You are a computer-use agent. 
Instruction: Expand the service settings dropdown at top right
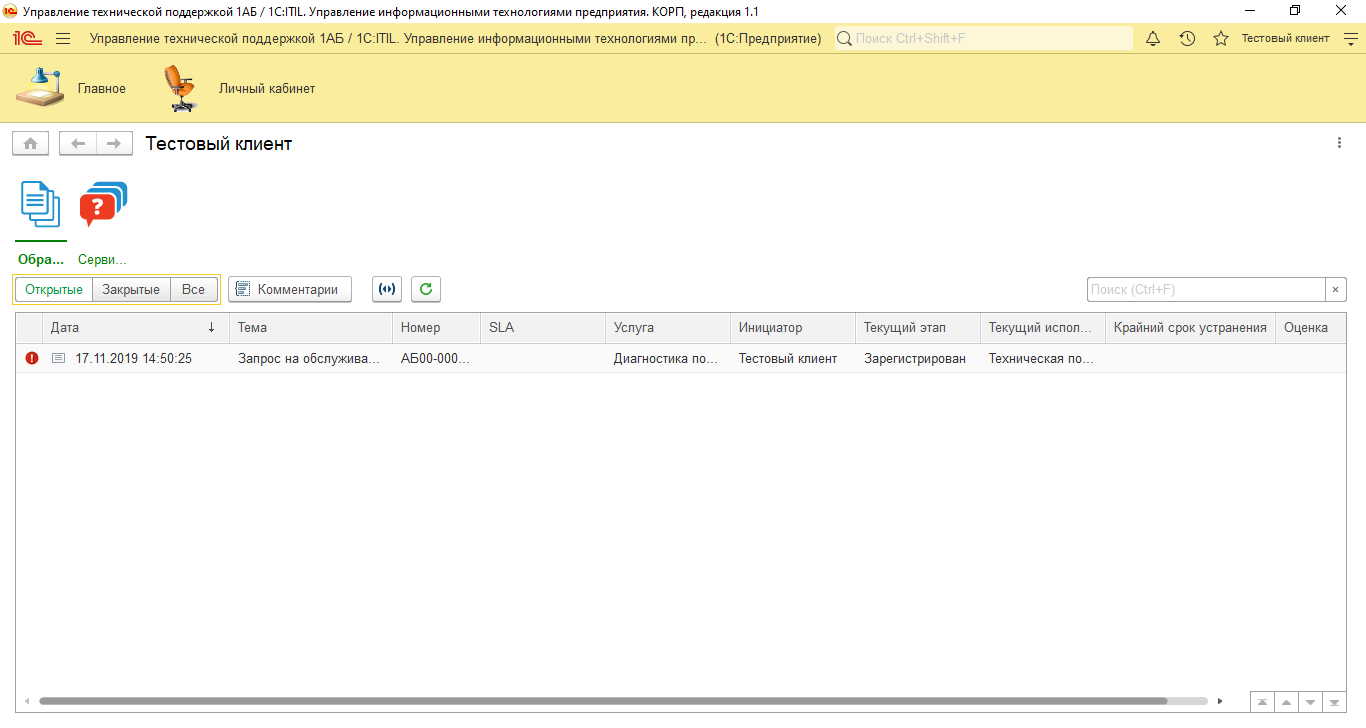coord(1350,38)
